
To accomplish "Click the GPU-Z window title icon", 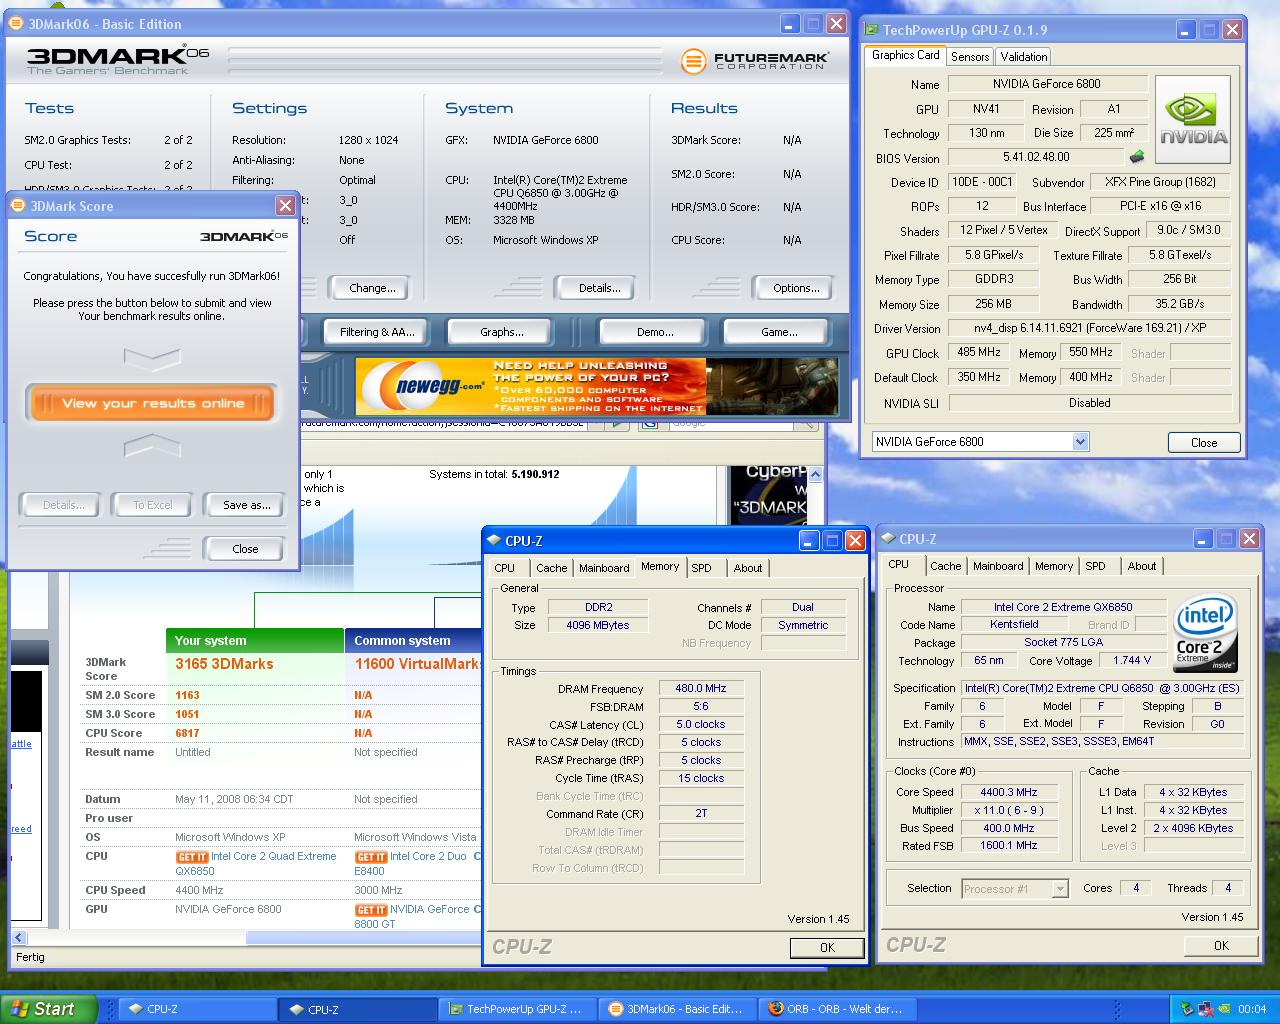I will click(x=872, y=30).
